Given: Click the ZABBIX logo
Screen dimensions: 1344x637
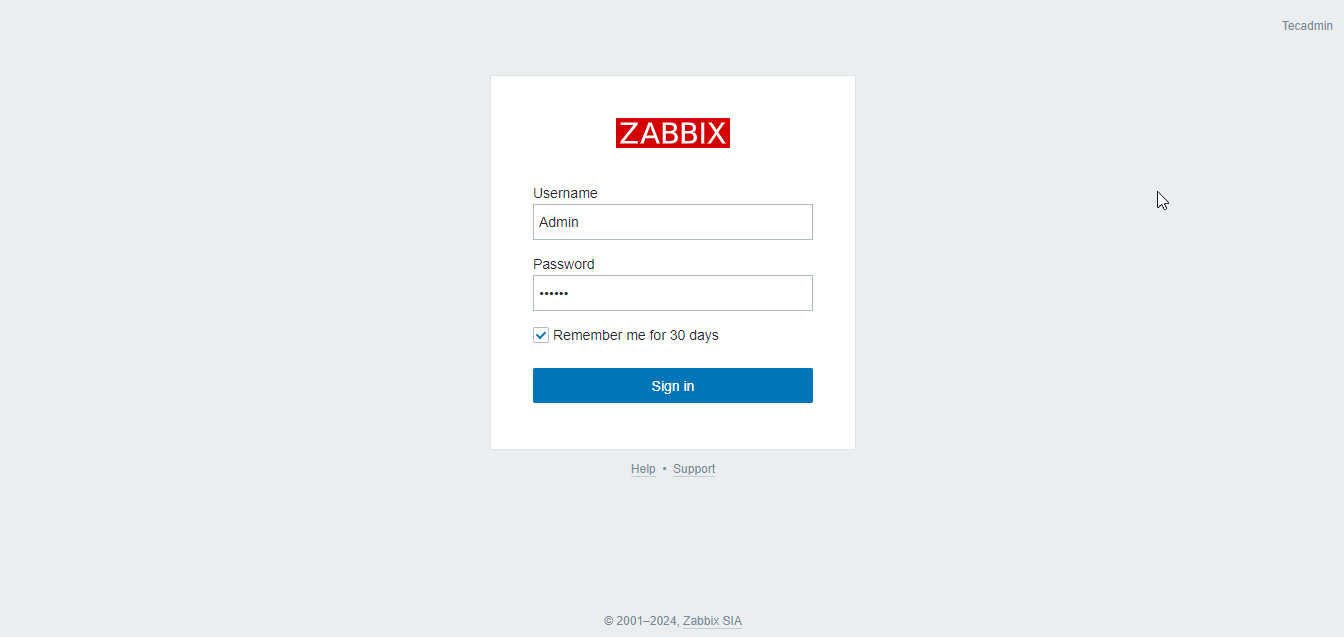Looking at the screenshot, I should pos(672,132).
